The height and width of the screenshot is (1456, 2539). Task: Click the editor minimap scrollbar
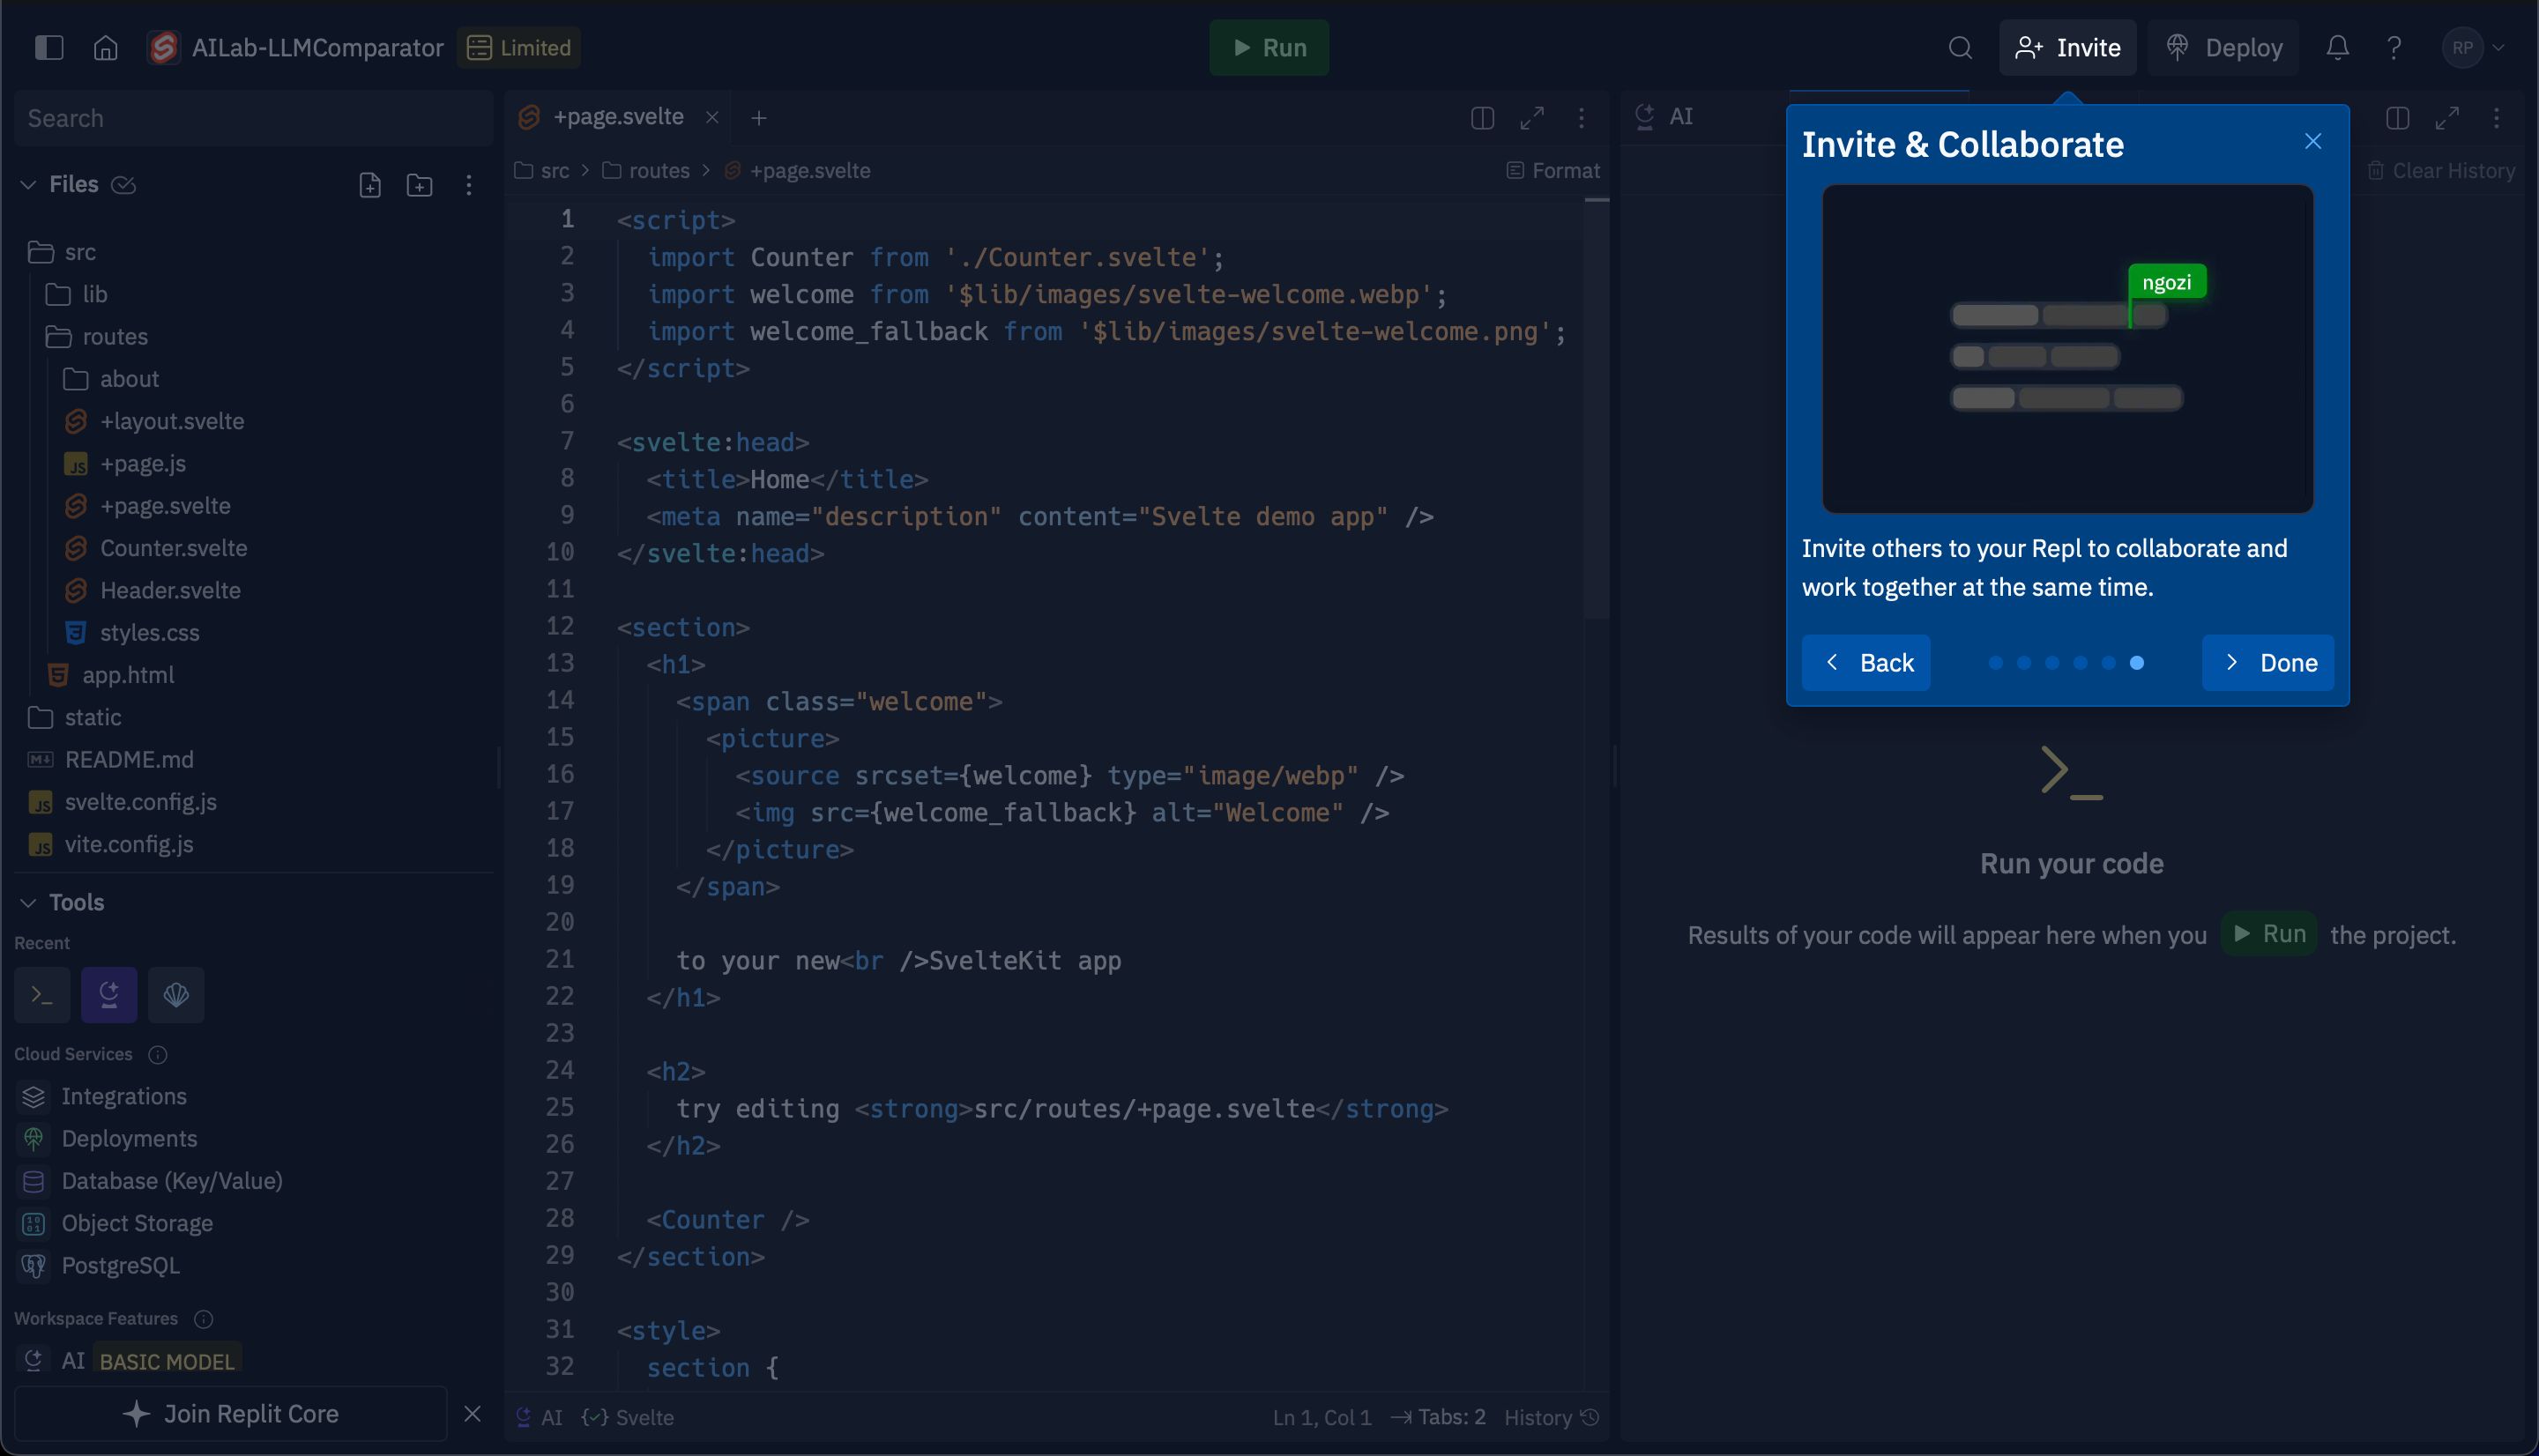[x=1597, y=410]
